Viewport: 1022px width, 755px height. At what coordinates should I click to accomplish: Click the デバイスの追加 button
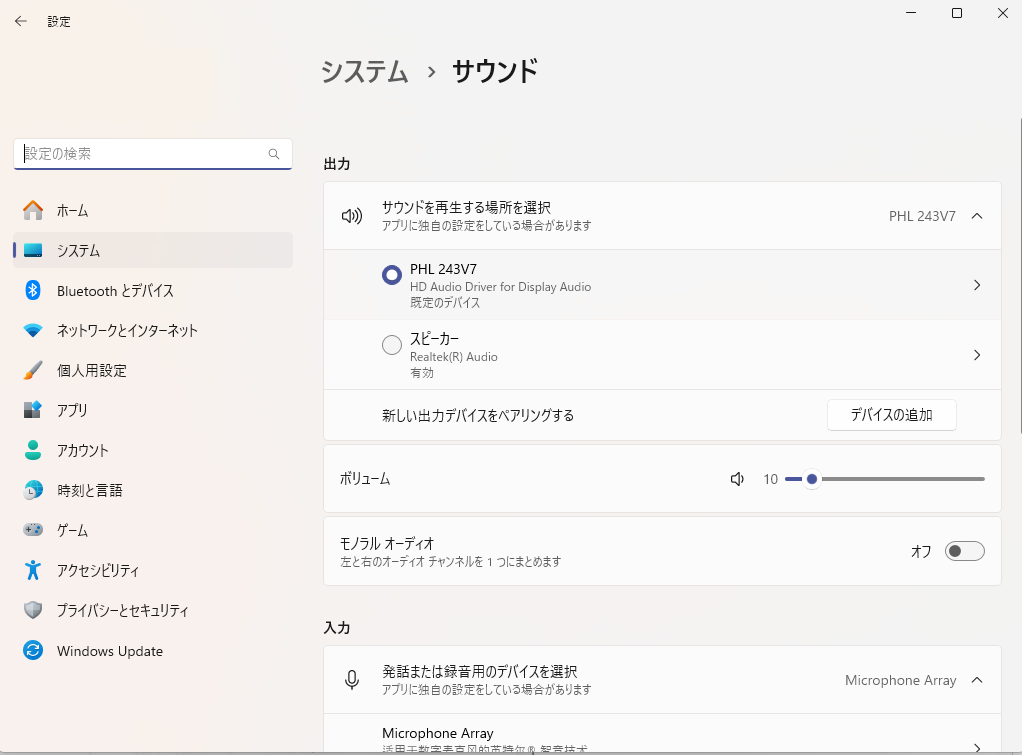tap(891, 415)
